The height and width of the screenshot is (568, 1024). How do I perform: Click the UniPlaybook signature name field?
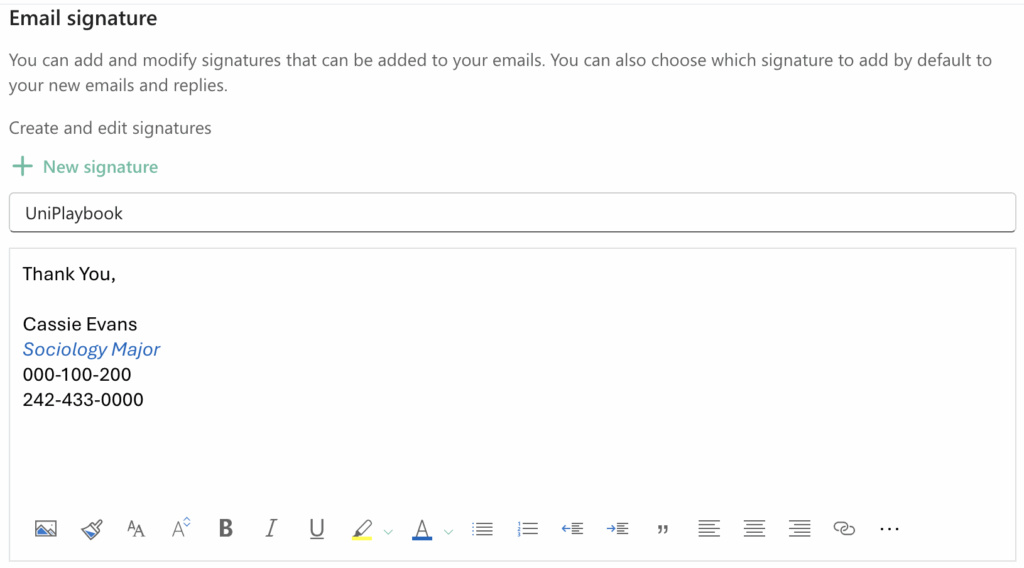click(512, 213)
